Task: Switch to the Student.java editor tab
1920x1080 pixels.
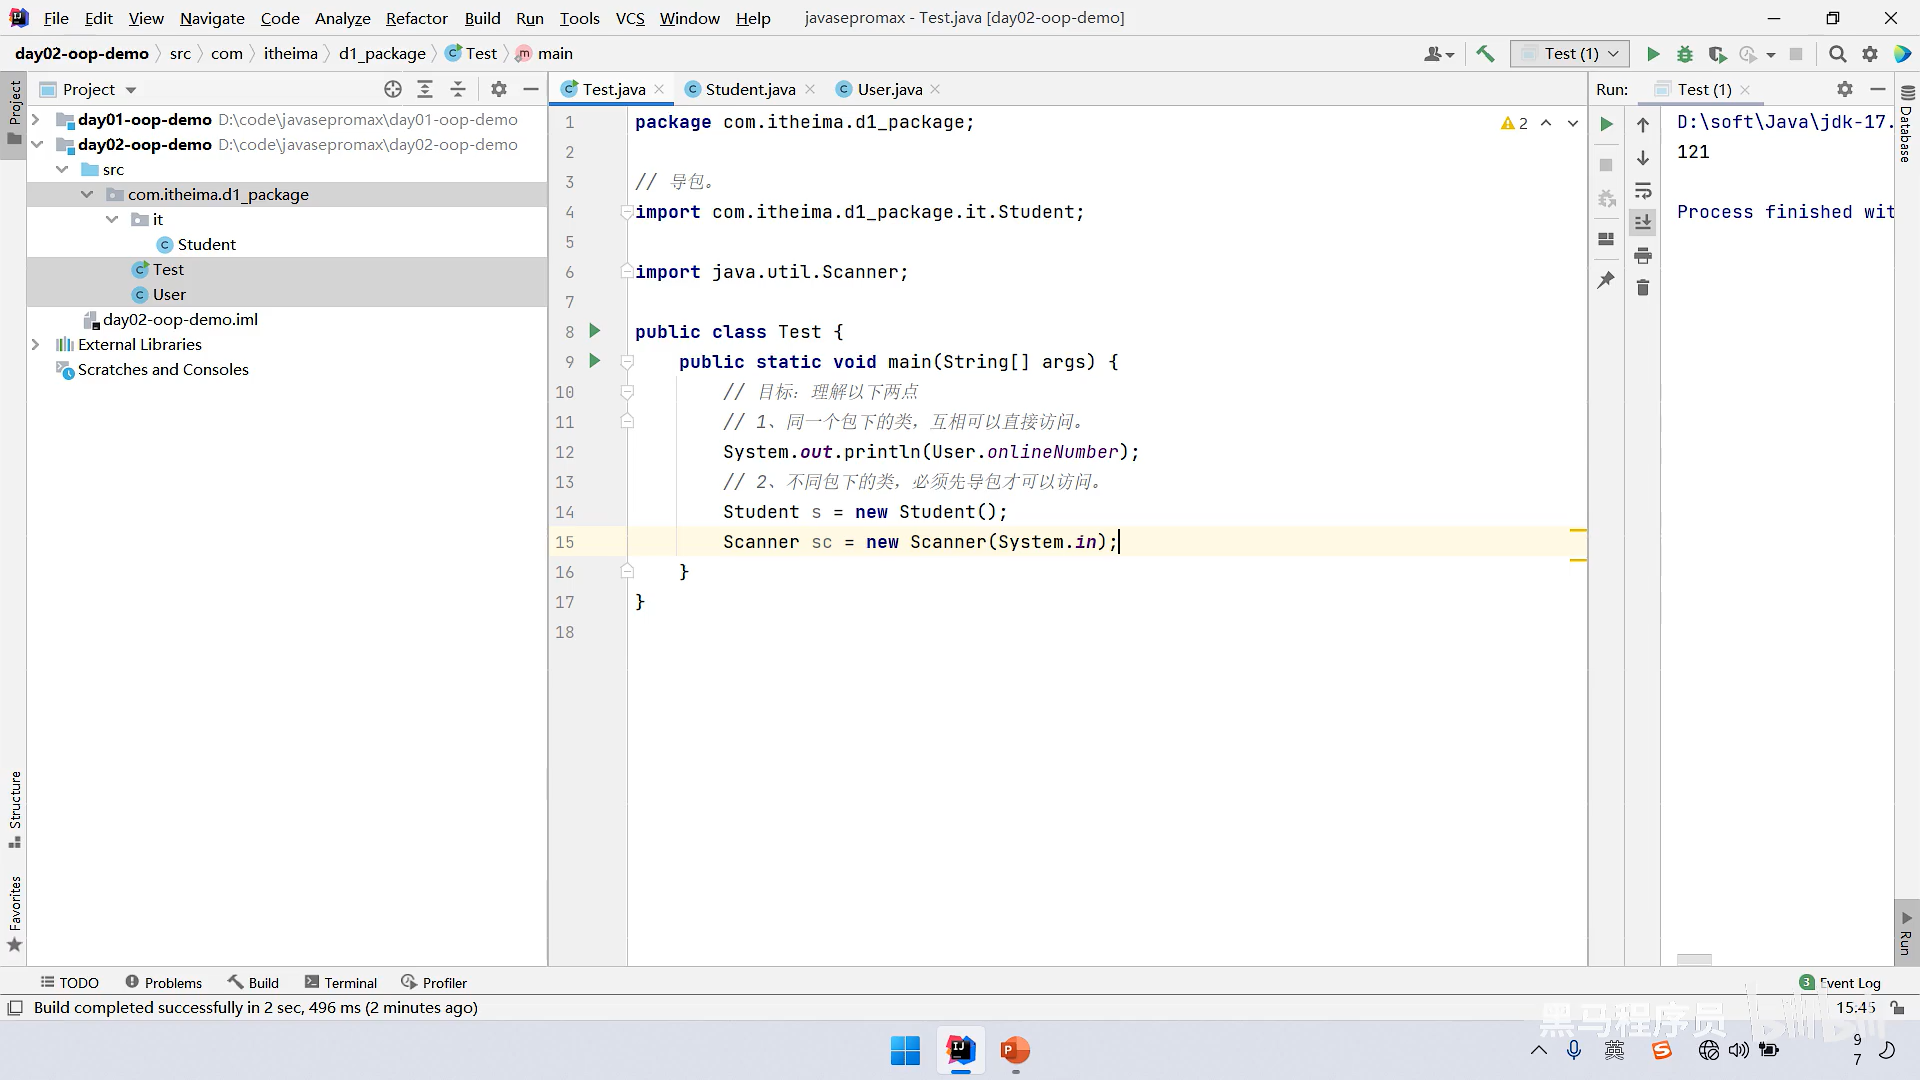Action: 750,89
